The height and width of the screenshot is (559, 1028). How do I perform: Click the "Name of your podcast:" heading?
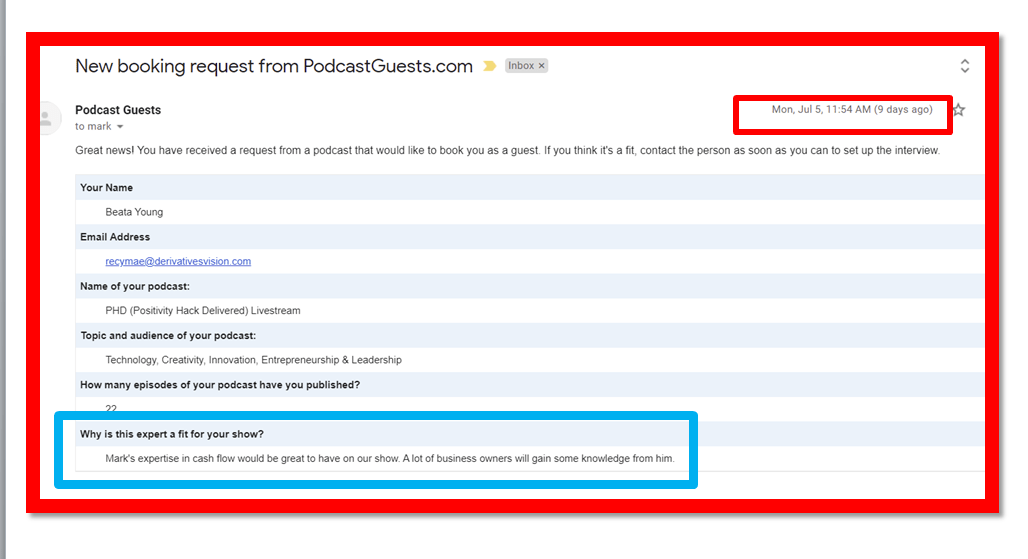click(x=134, y=286)
